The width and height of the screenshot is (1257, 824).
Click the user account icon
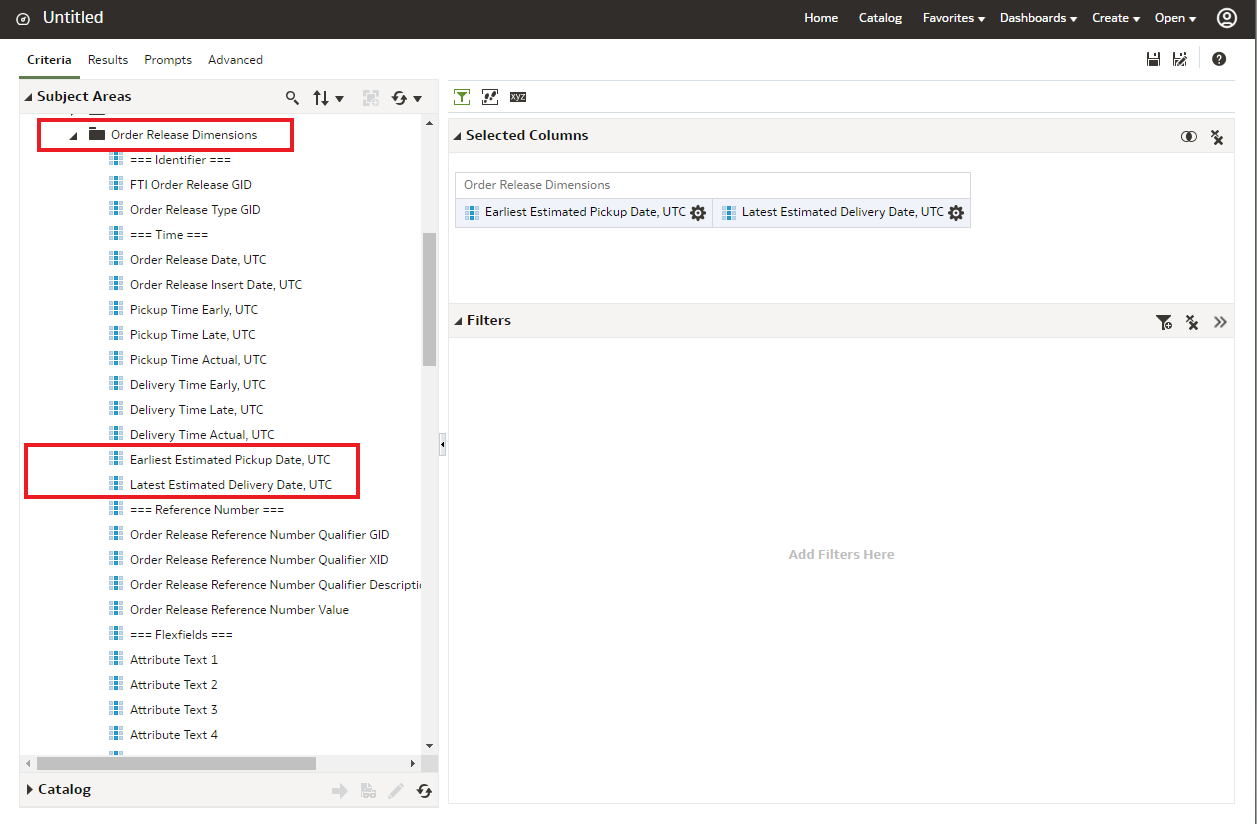pos(1226,18)
